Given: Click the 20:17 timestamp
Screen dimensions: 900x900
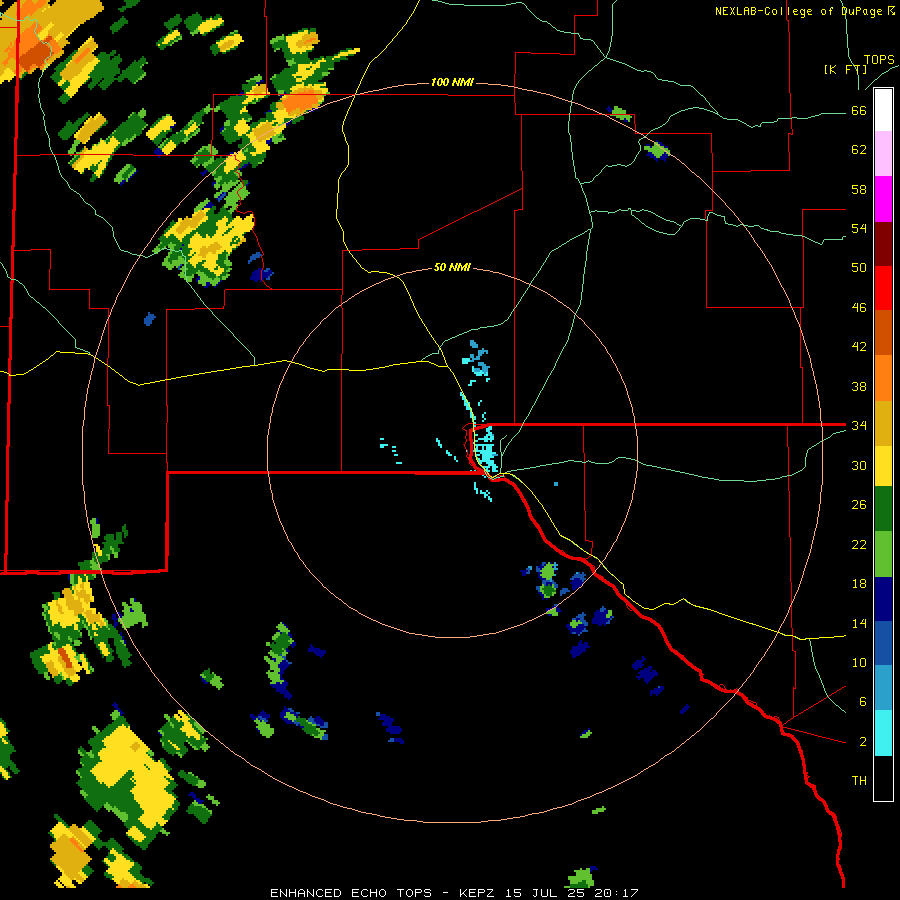Looking at the screenshot, I should point(617,893).
